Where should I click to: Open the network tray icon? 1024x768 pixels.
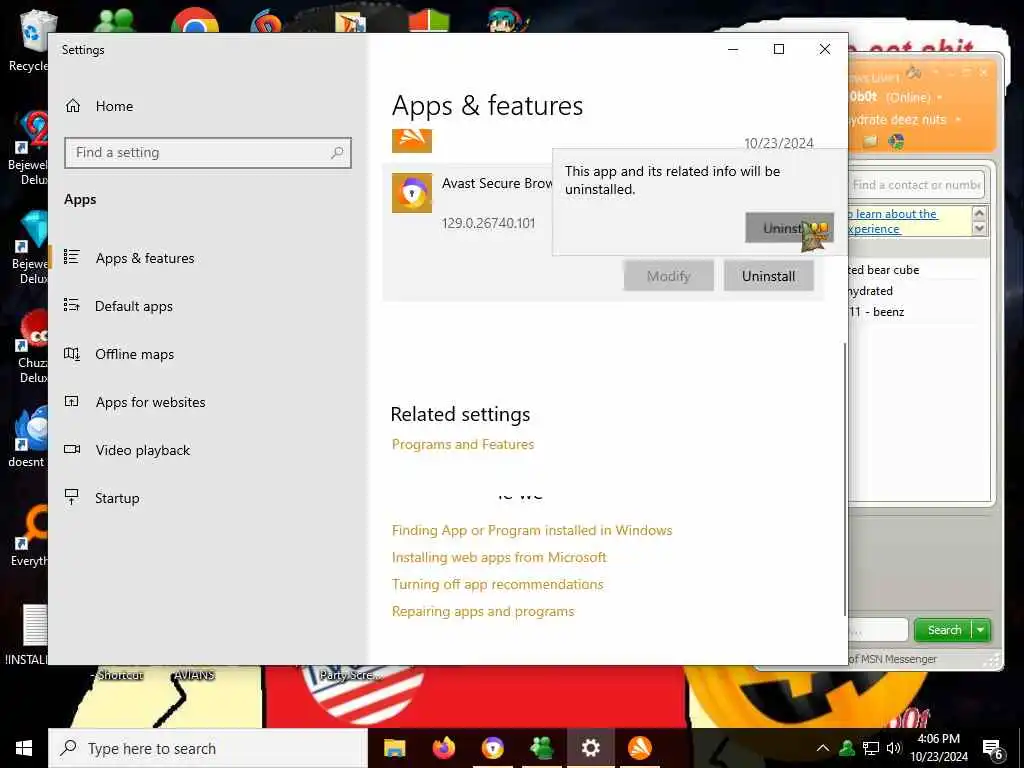click(871, 748)
